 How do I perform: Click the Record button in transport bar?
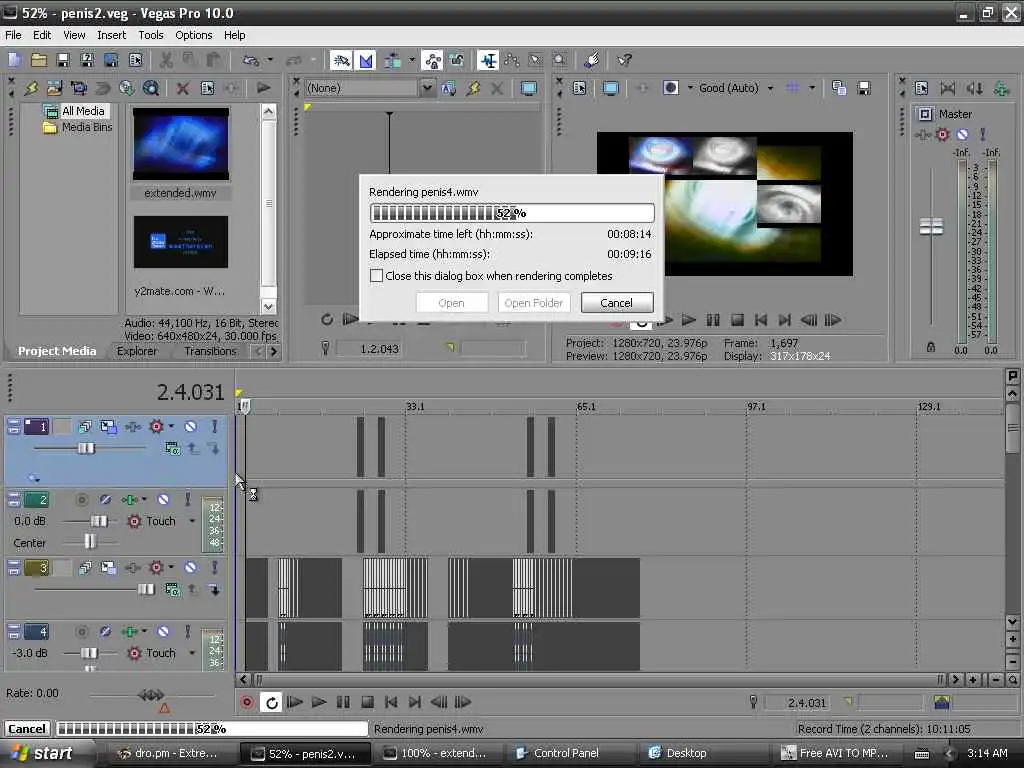tap(247, 702)
